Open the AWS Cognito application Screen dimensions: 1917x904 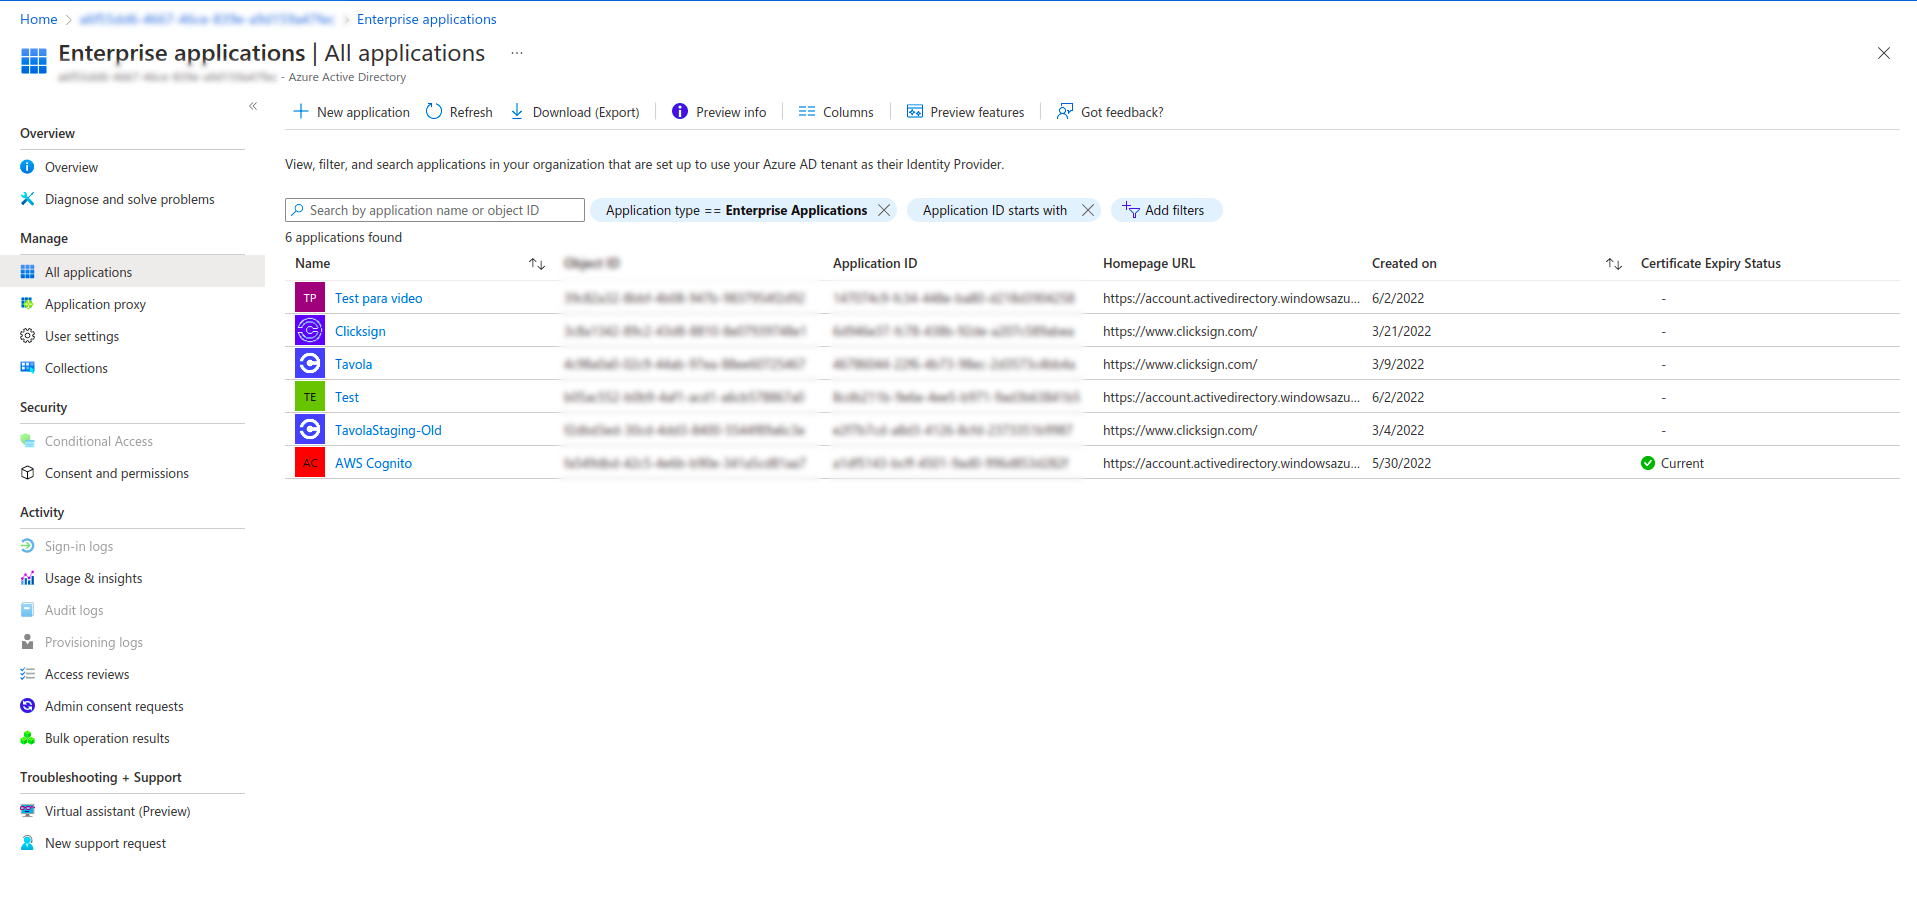click(x=374, y=463)
